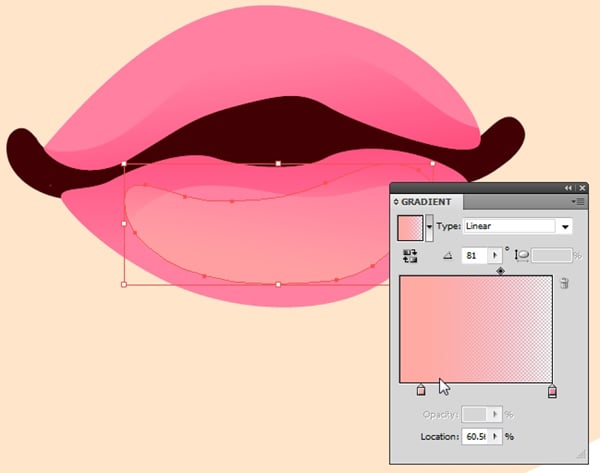The width and height of the screenshot is (600, 473).
Task: Select the left pink gradient stop
Action: tap(421, 390)
